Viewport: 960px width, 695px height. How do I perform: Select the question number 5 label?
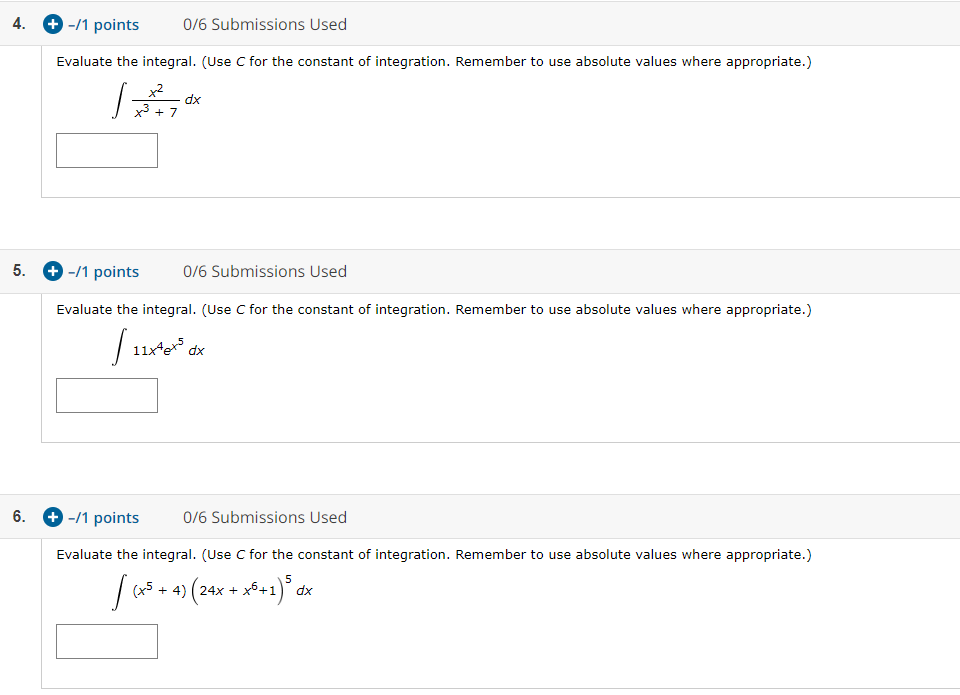pyautogui.click(x=17, y=270)
